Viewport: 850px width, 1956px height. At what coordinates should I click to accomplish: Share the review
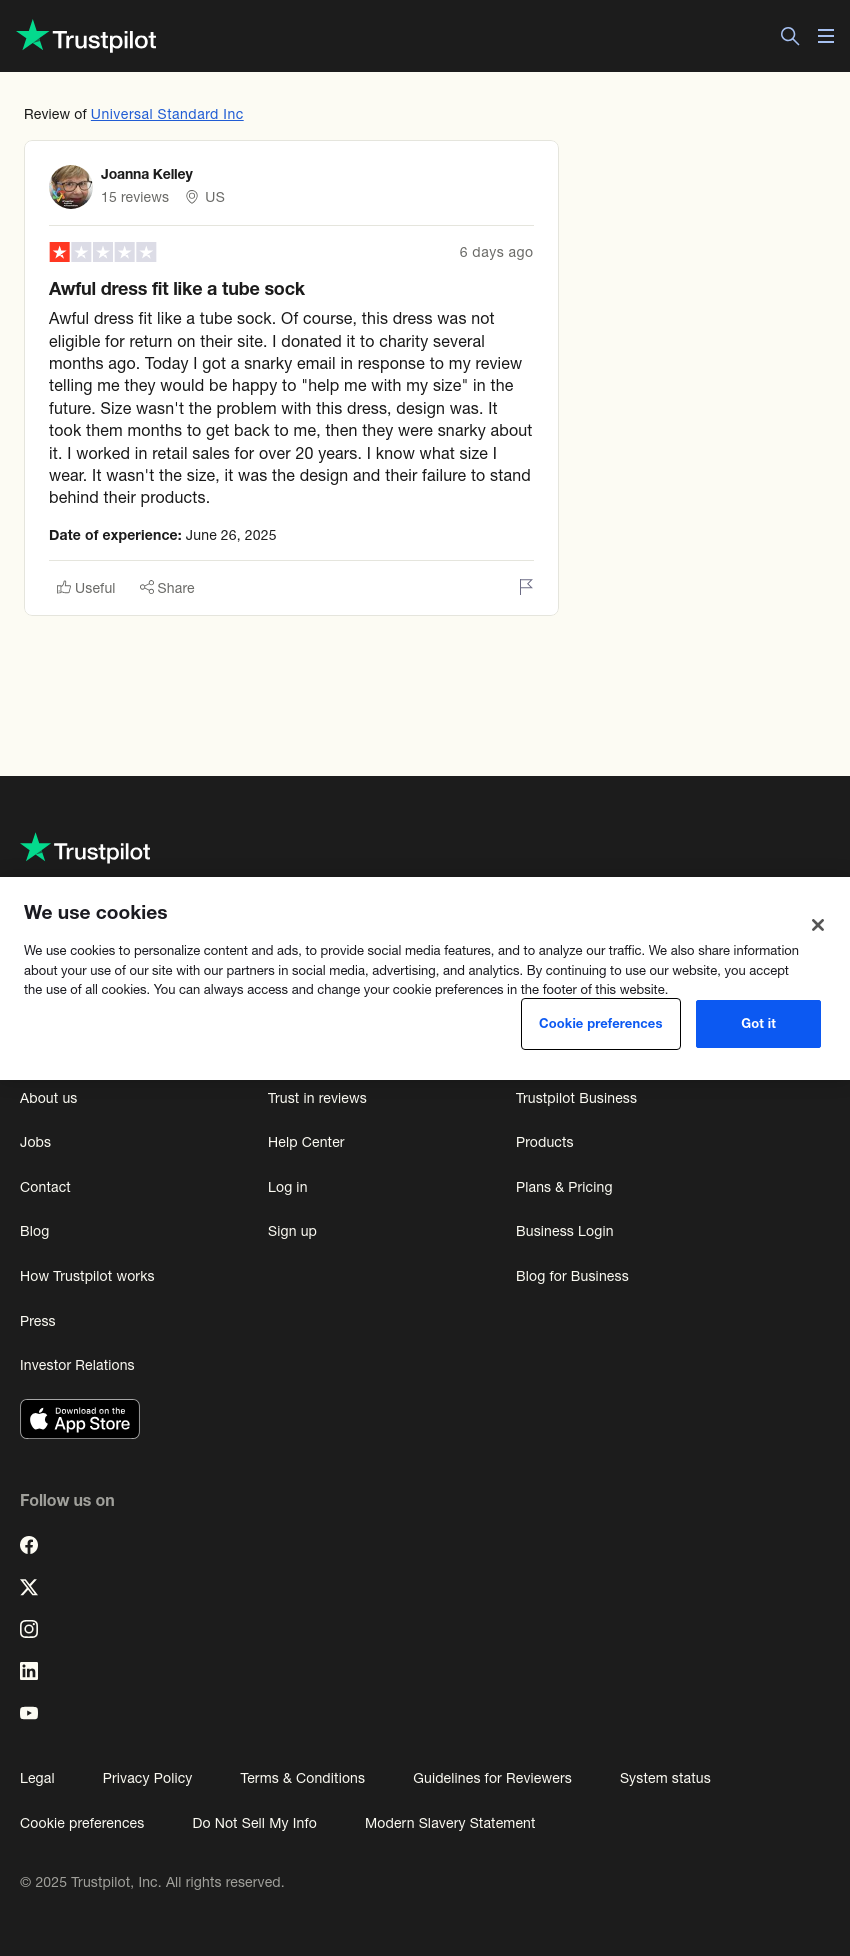click(x=167, y=588)
